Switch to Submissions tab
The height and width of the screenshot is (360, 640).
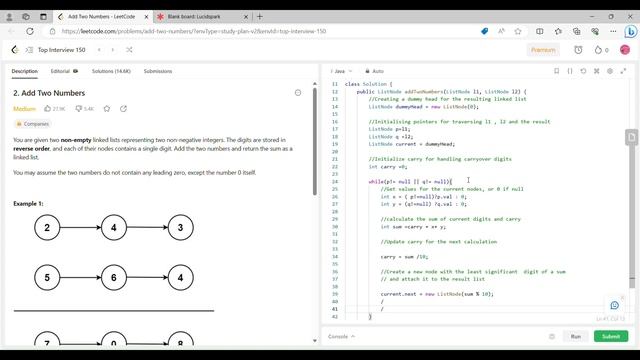(x=158, y=71)
